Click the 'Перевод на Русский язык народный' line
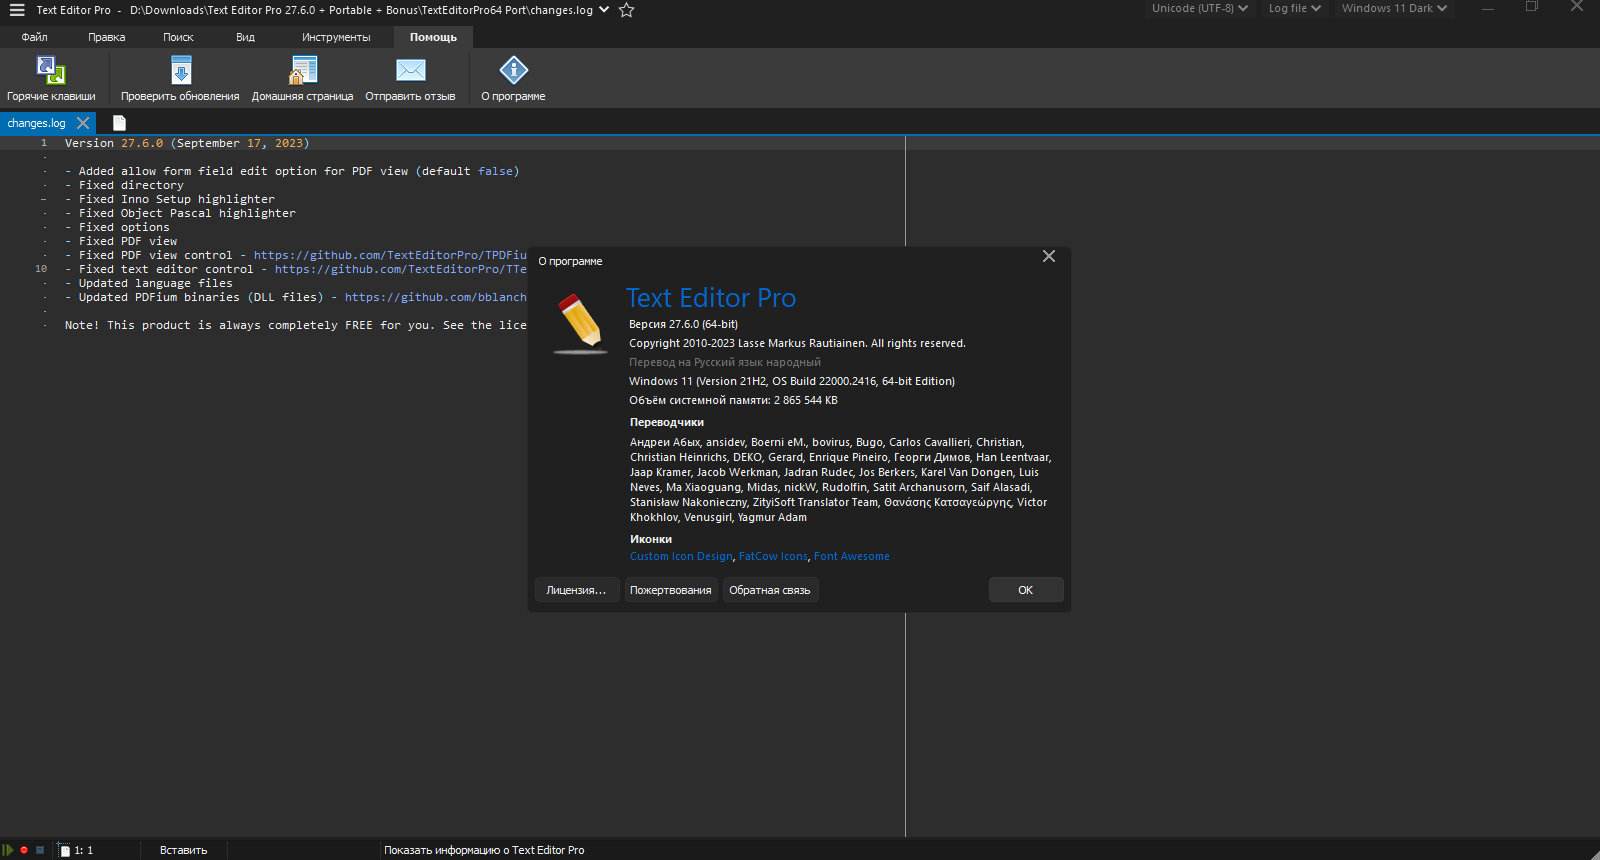This screenshot has width=1600, height=860. click(x=725, y=362)
